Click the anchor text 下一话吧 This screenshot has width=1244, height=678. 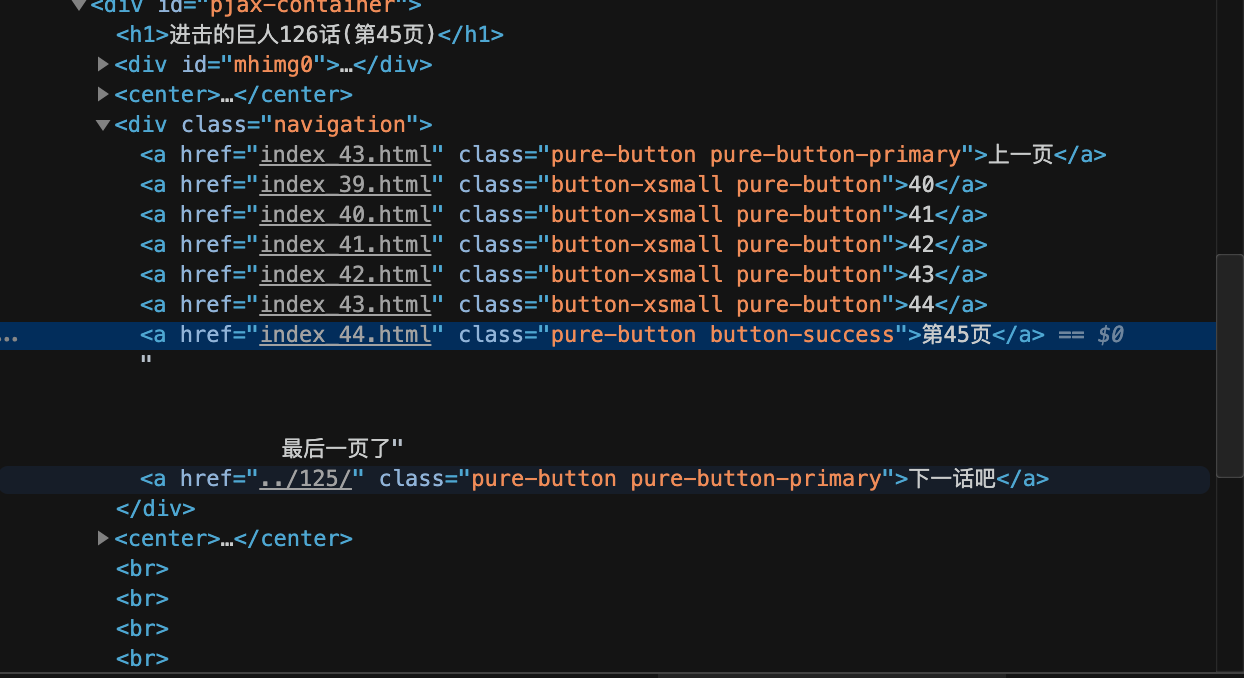click(x=952, y=479)
